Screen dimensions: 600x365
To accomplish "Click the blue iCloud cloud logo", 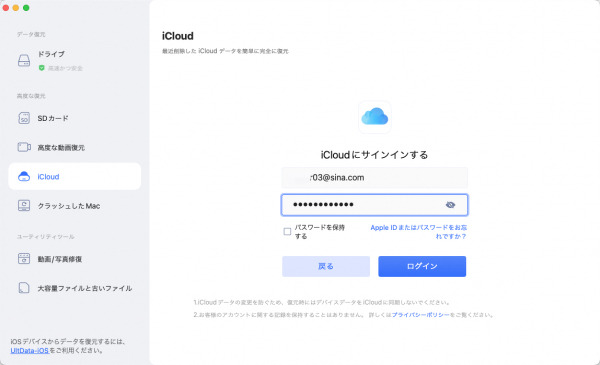I will click(x=375, y=117).
